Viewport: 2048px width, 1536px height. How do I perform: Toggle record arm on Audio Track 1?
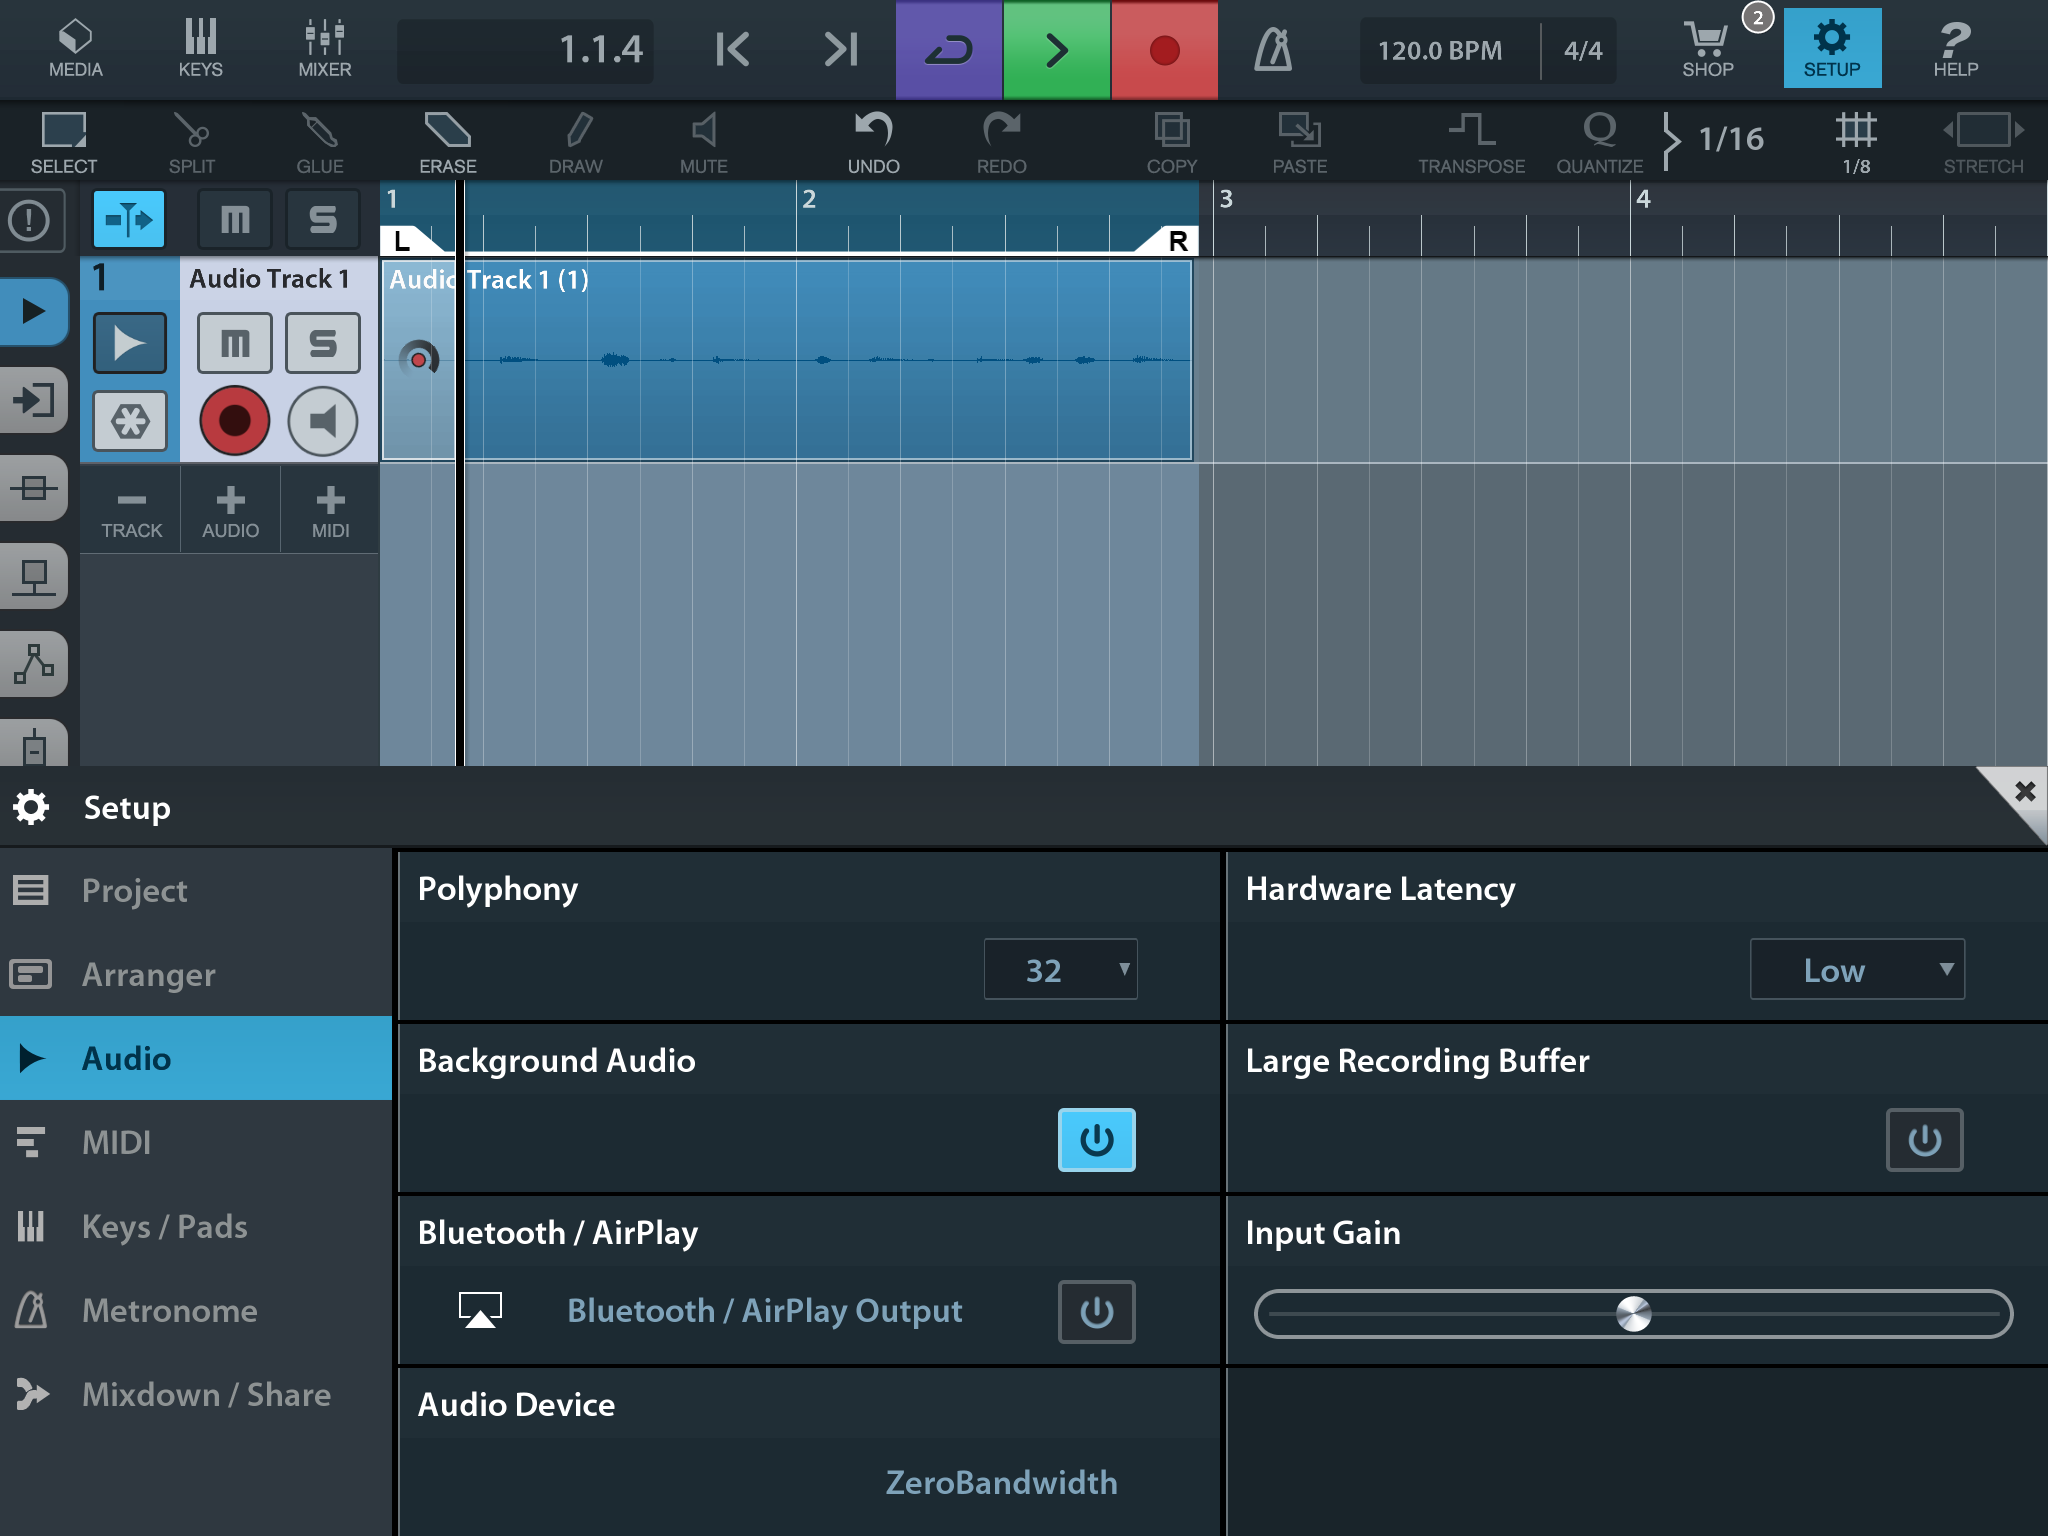pos(235,421)
